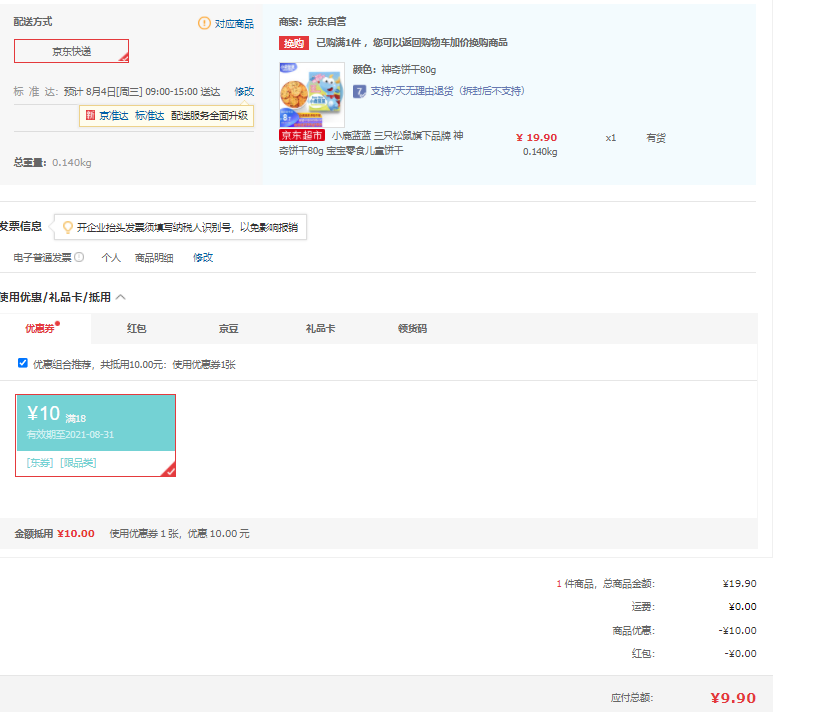
Task: Click the lightbulb tip icon in invoice notice
Action: tap(68, 228)
